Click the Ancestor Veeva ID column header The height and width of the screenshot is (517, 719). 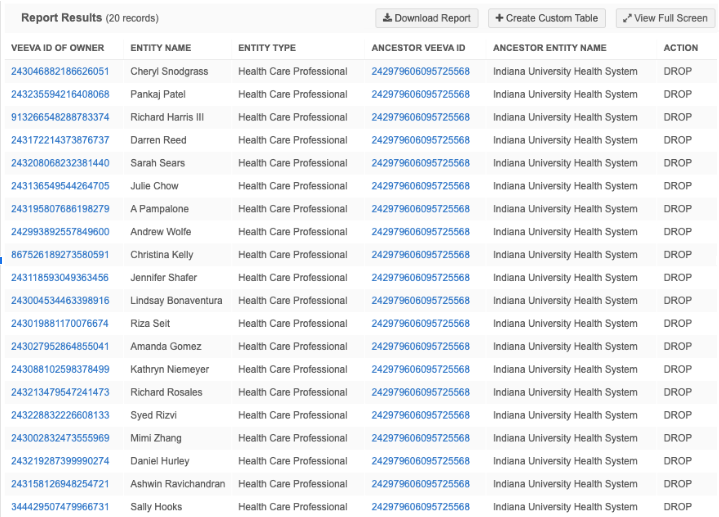coord(418,48)
